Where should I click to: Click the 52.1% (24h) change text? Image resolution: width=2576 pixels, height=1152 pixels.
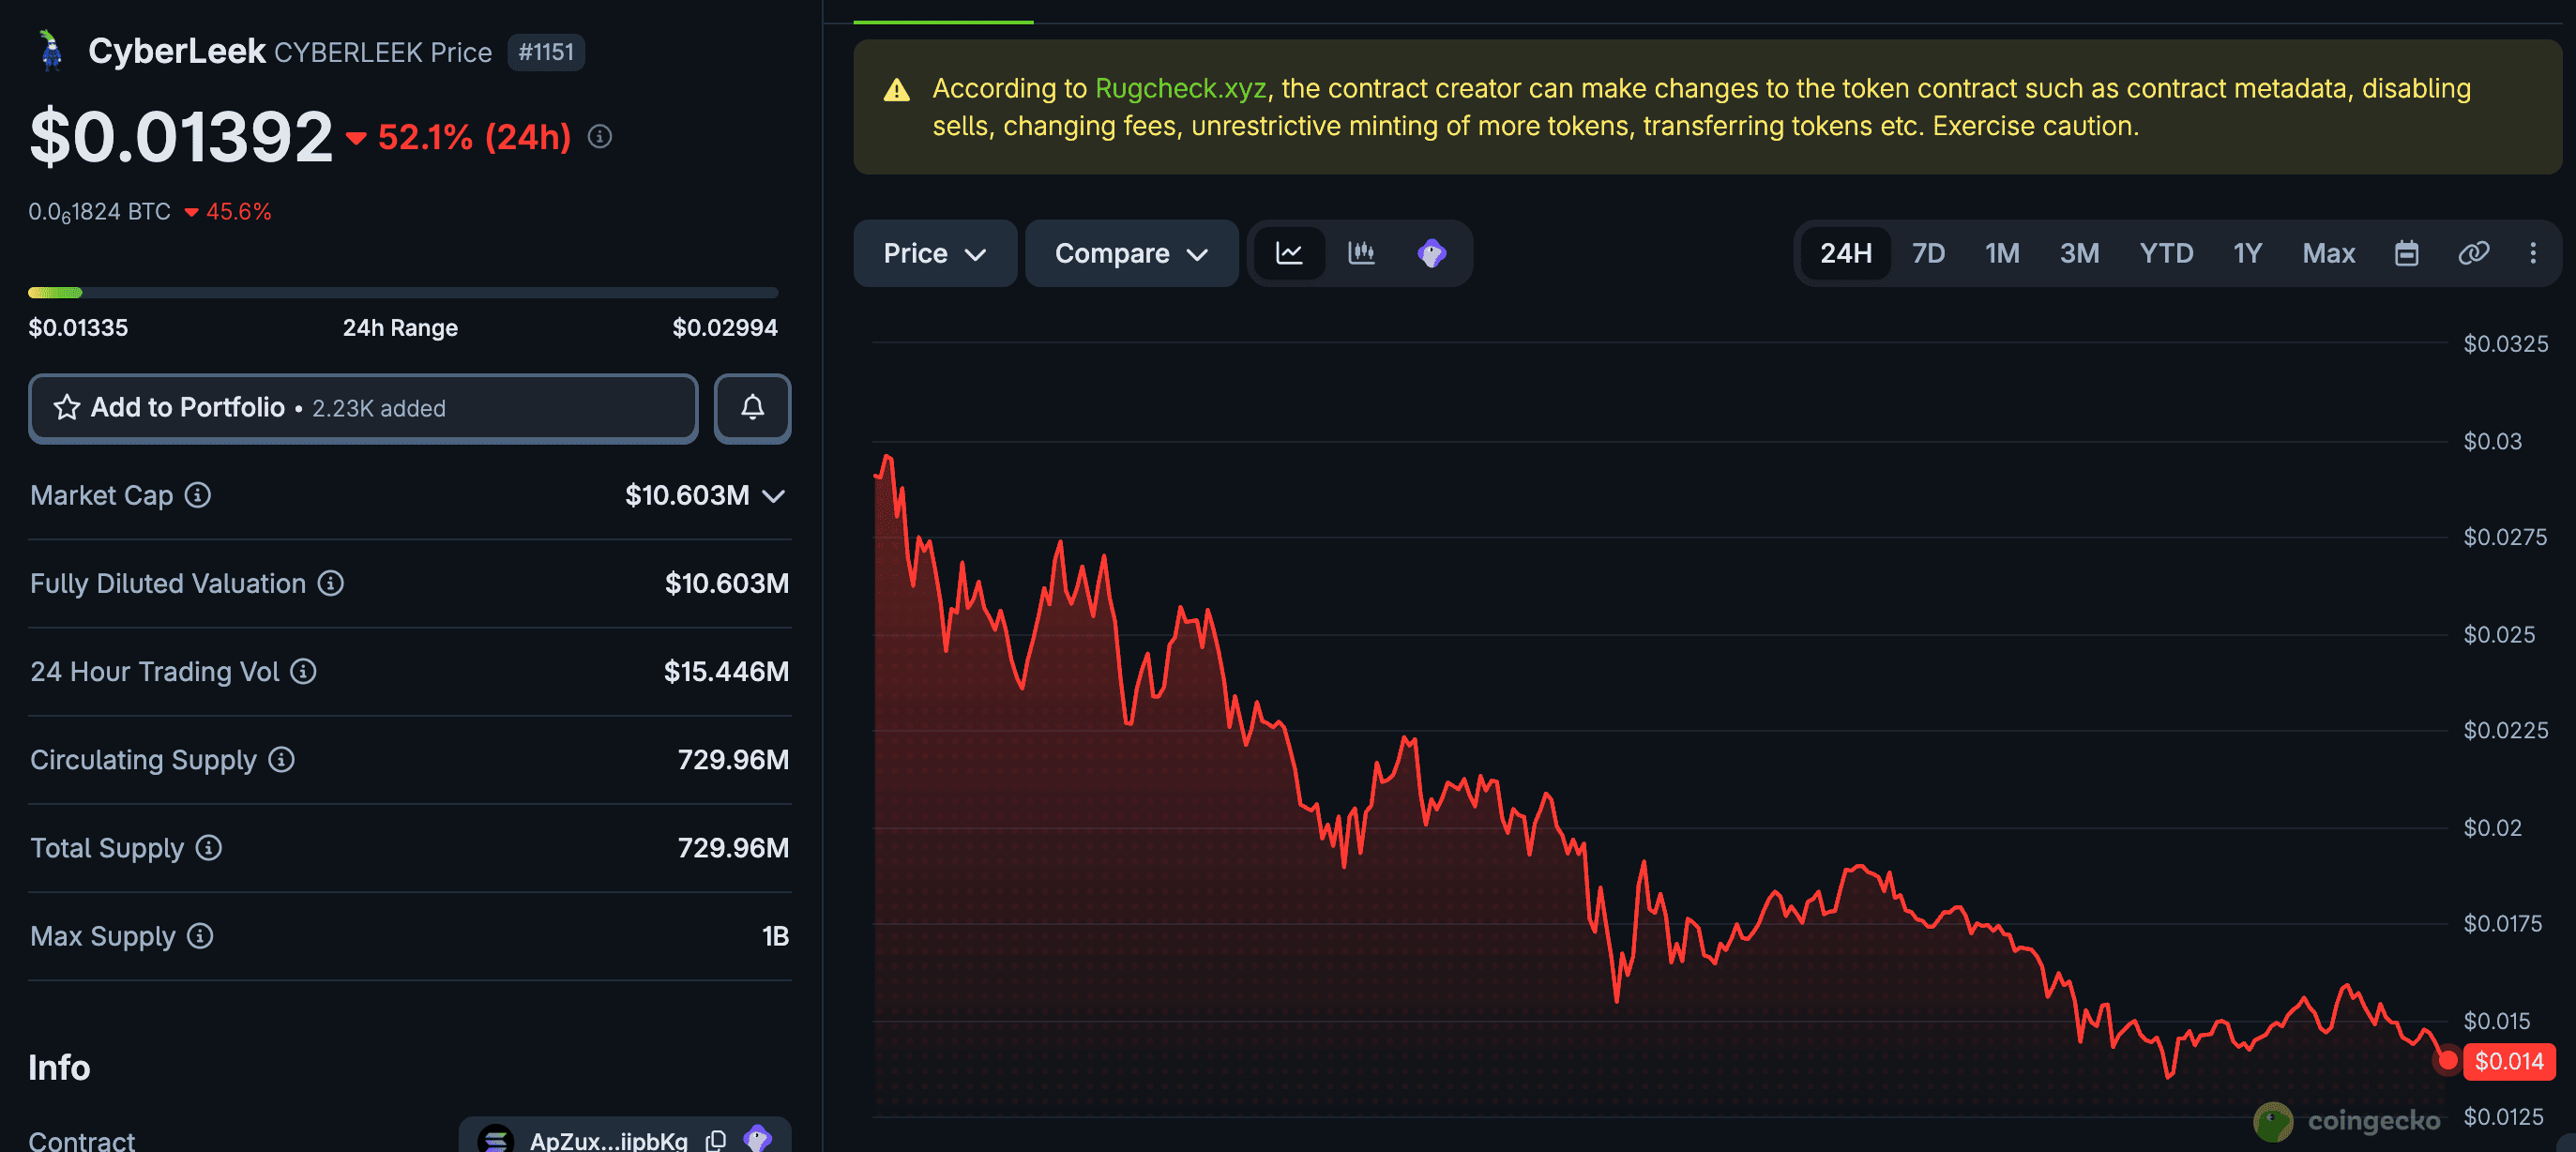pyautogui.click(x=474, y=137)
